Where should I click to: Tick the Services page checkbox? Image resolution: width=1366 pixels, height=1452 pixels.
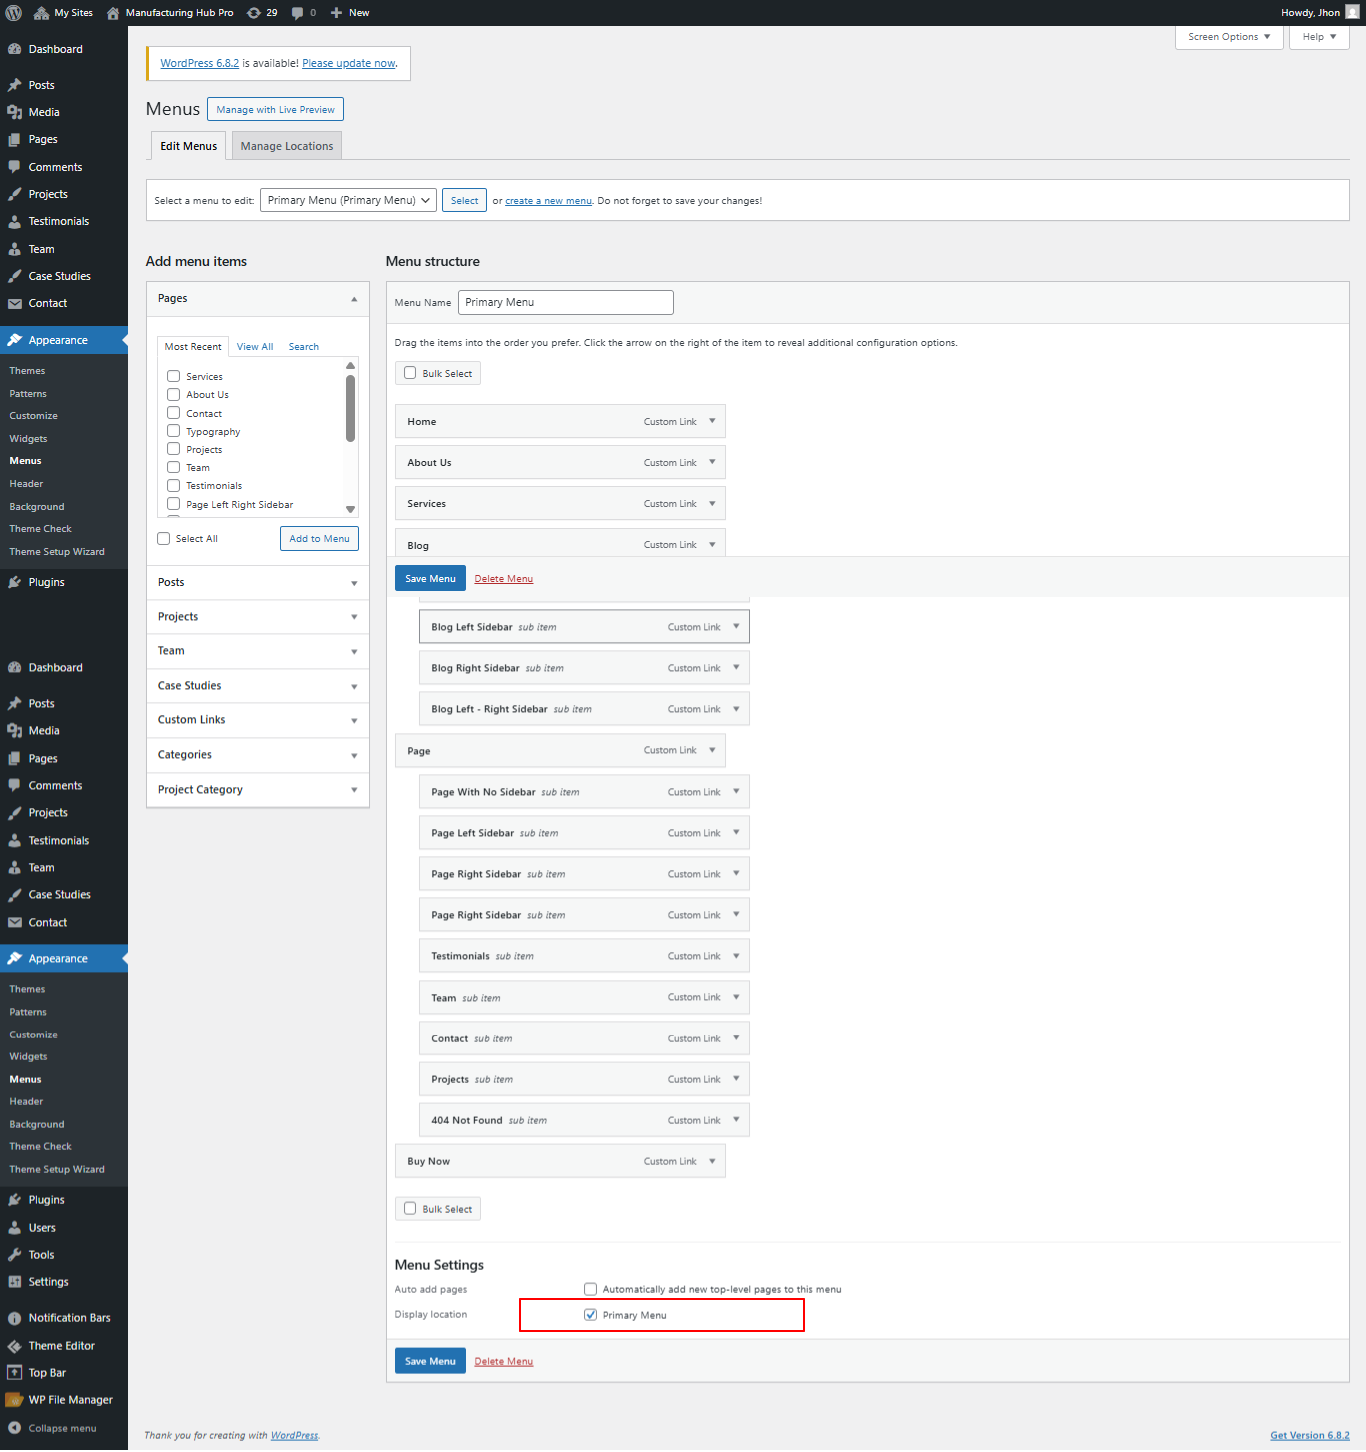coord(173,376)
